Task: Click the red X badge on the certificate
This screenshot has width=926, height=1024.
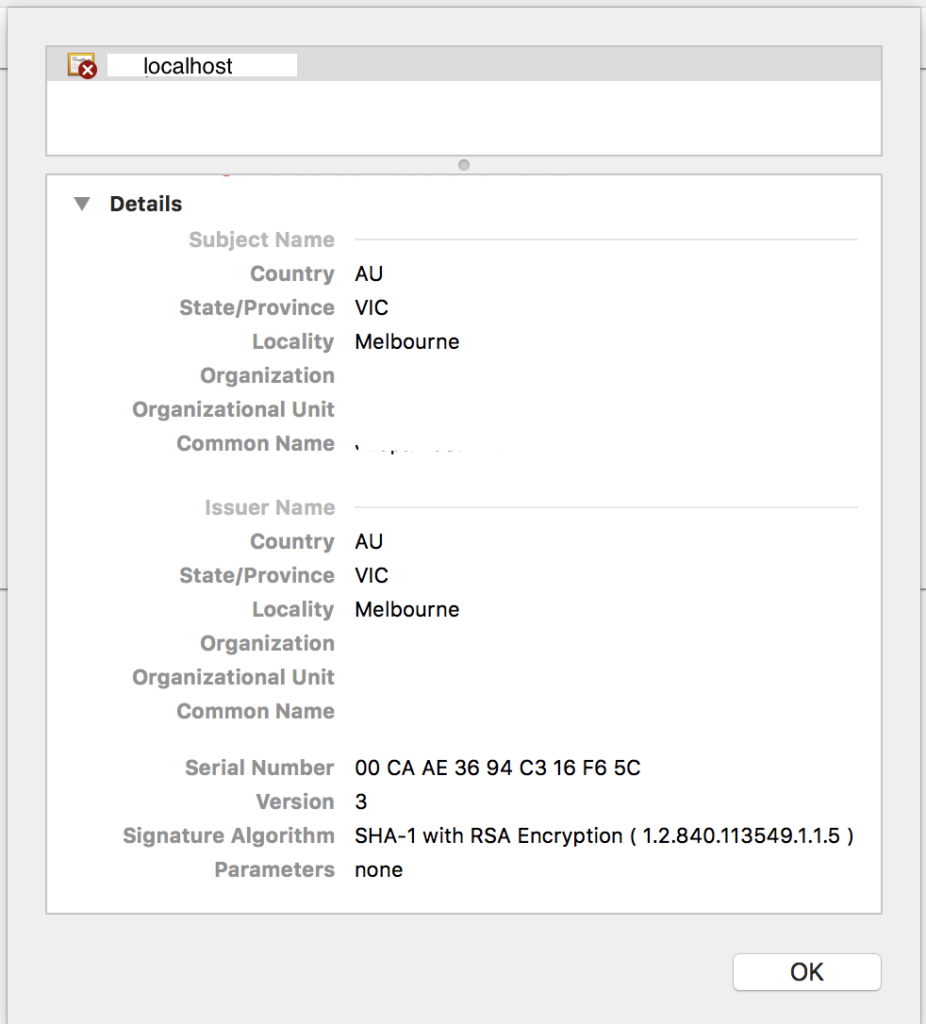Action: pyautogui.click(x=87, y=70)
